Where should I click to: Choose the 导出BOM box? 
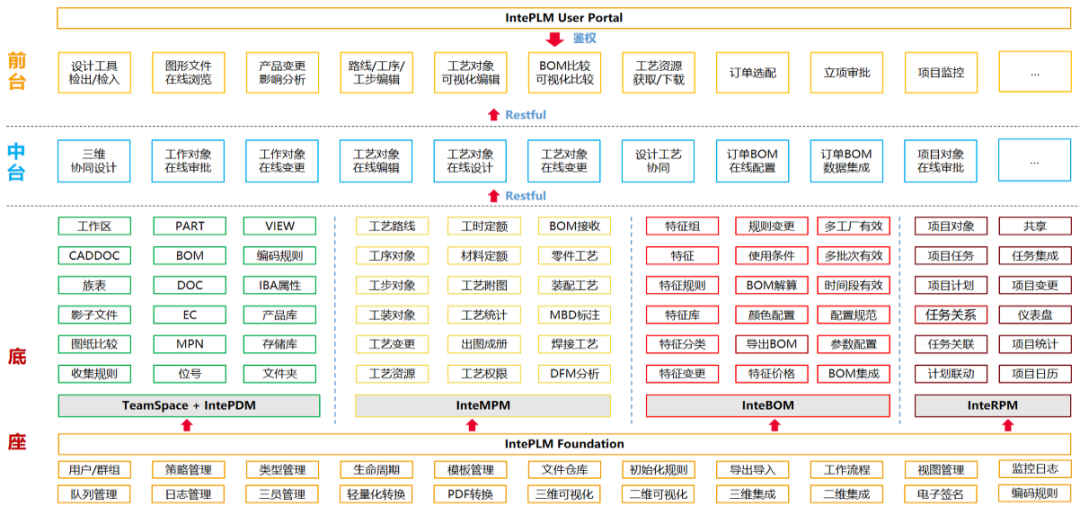click(771, 344)
